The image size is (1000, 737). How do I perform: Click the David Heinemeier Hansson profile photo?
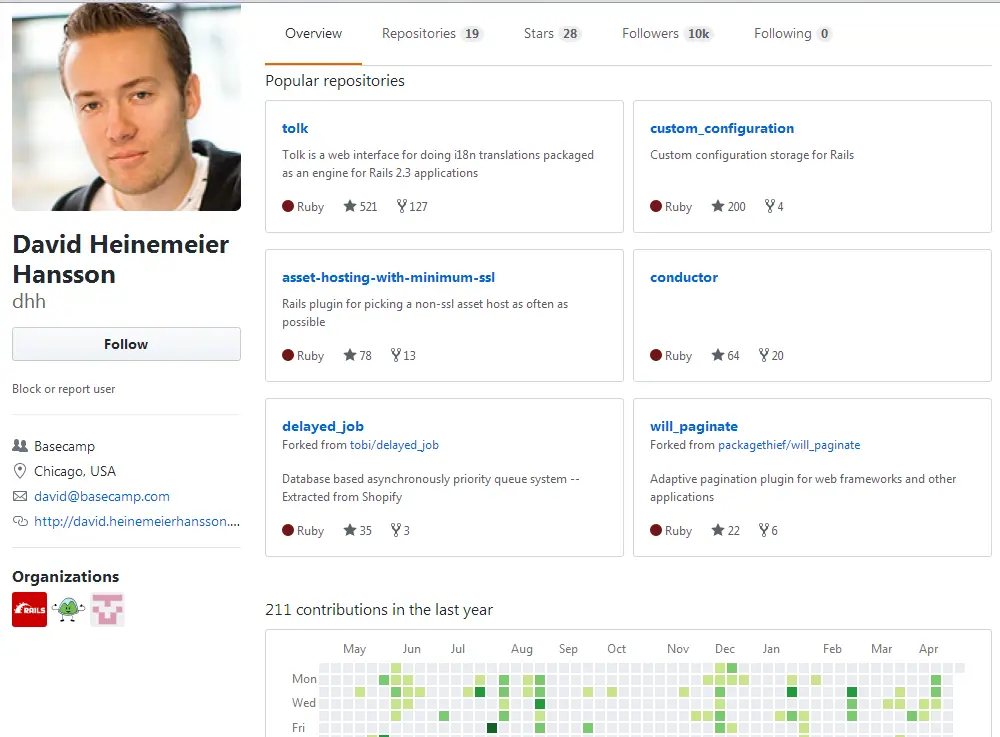[x=126, y=105]
